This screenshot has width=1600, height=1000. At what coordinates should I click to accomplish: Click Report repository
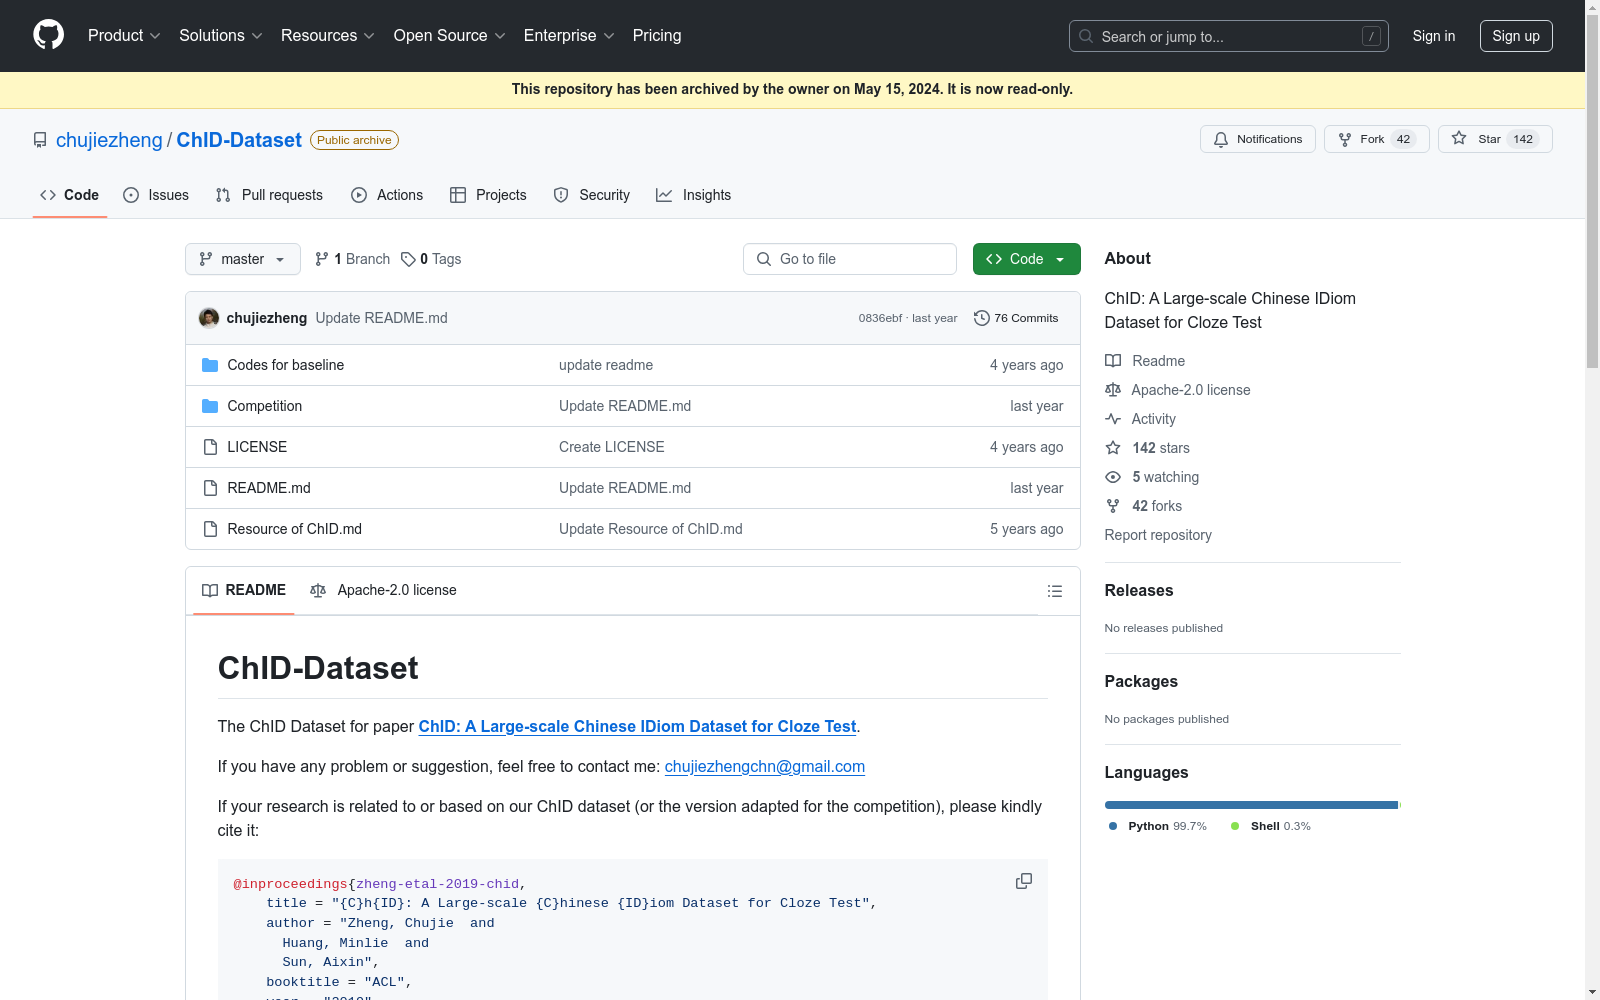coord(1158,535)
